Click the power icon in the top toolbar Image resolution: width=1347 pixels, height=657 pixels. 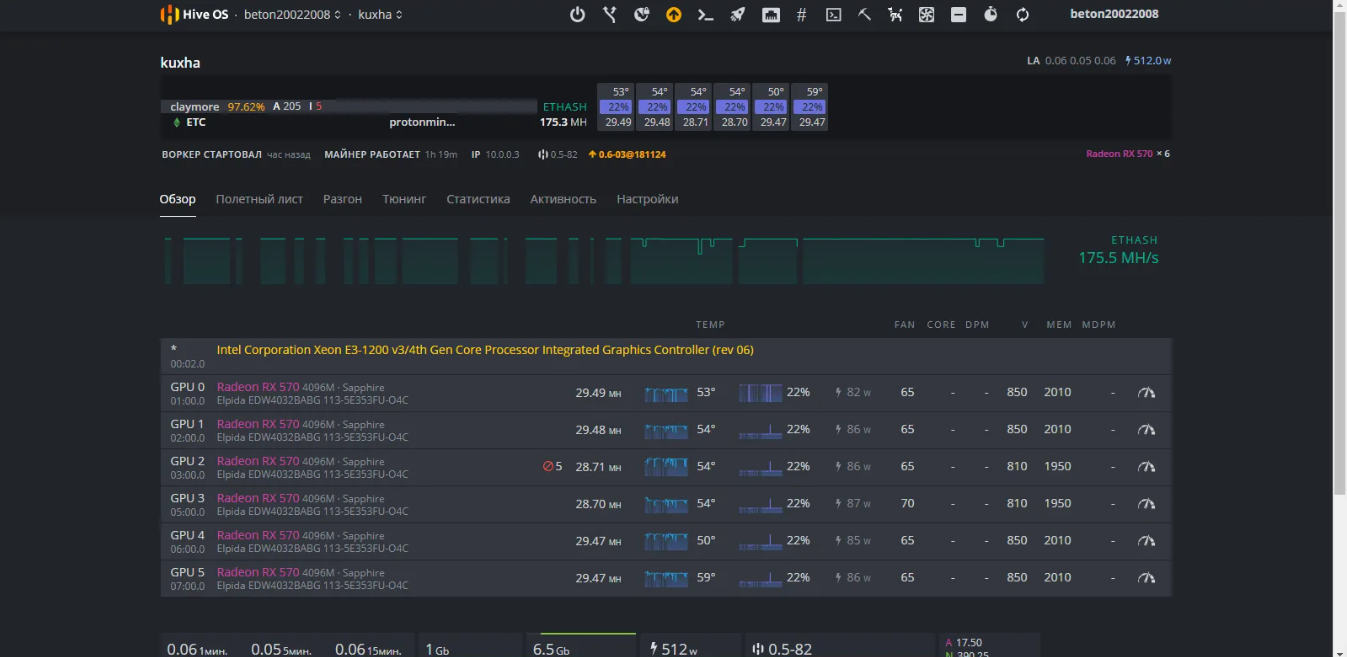pyautogui.click(x=577, y=15)
